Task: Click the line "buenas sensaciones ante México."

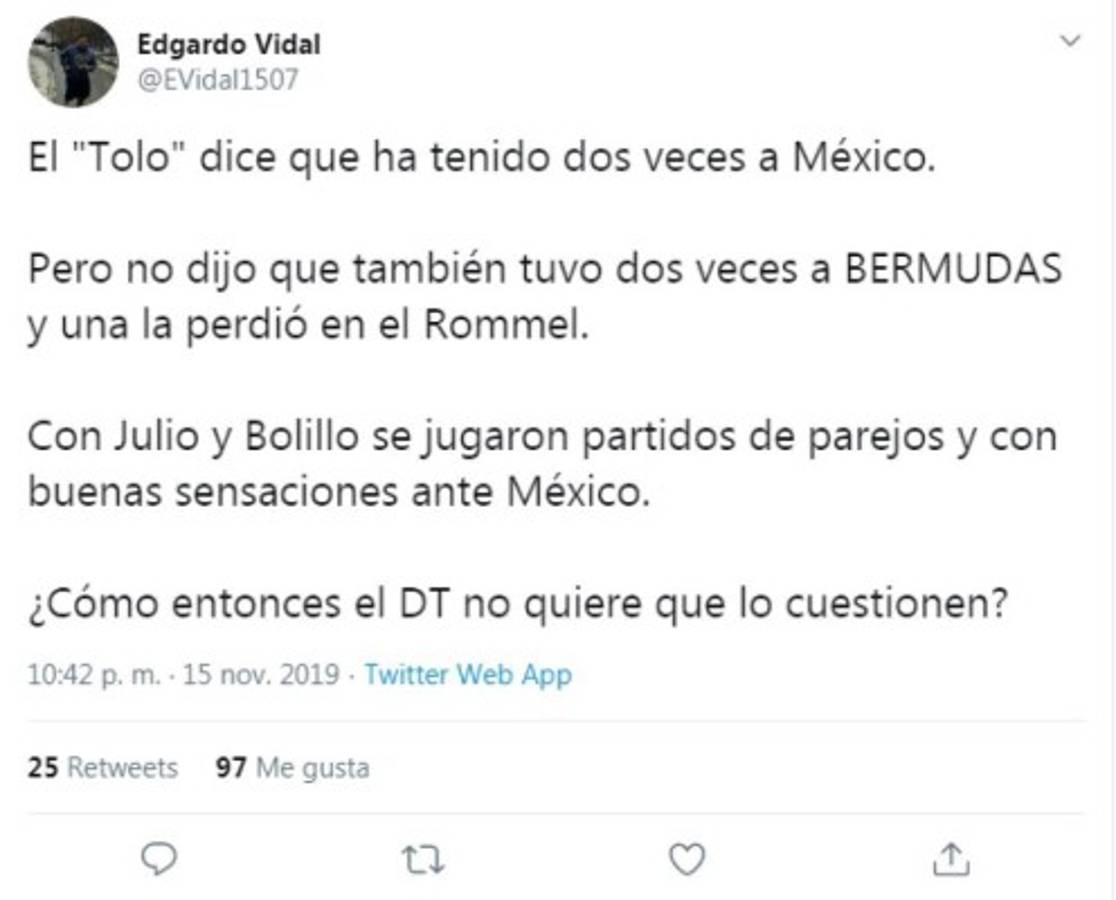Action: [338, 494]
